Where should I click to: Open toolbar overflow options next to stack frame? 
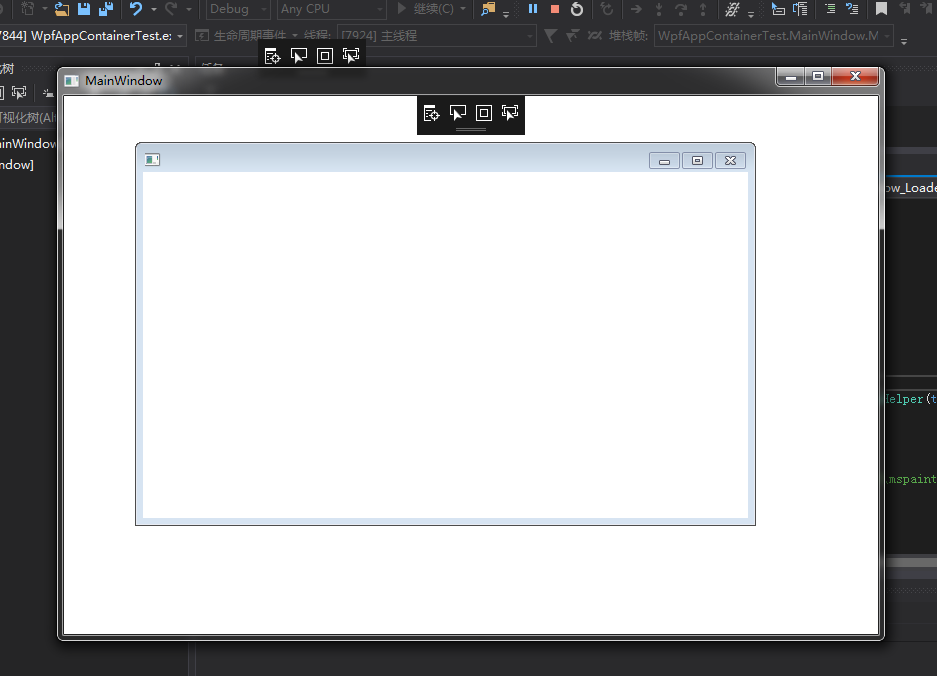[x=904, y=41]
